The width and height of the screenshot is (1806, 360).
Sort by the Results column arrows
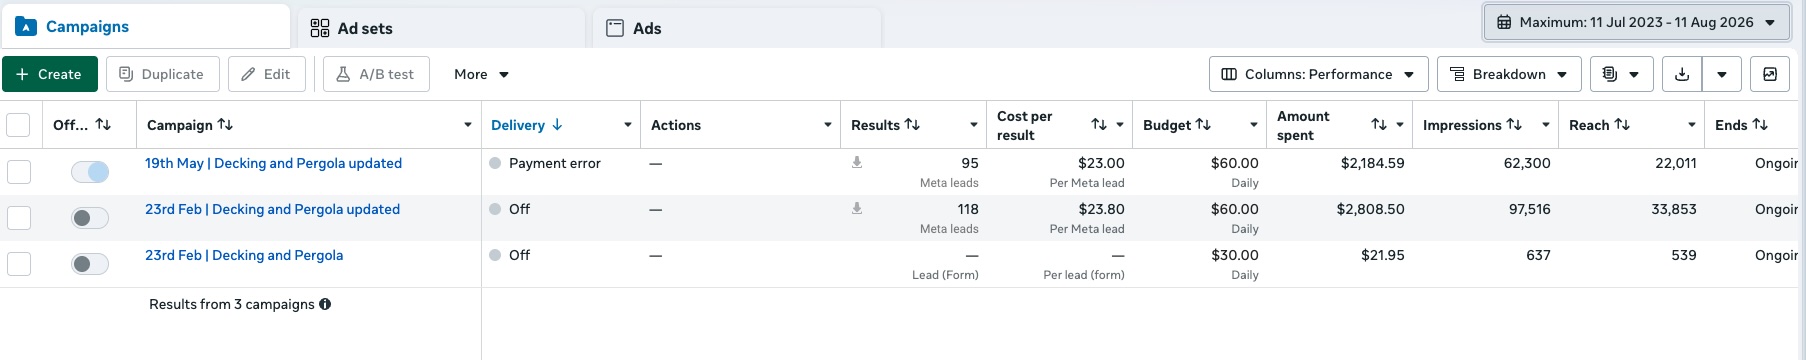point(912,125)
